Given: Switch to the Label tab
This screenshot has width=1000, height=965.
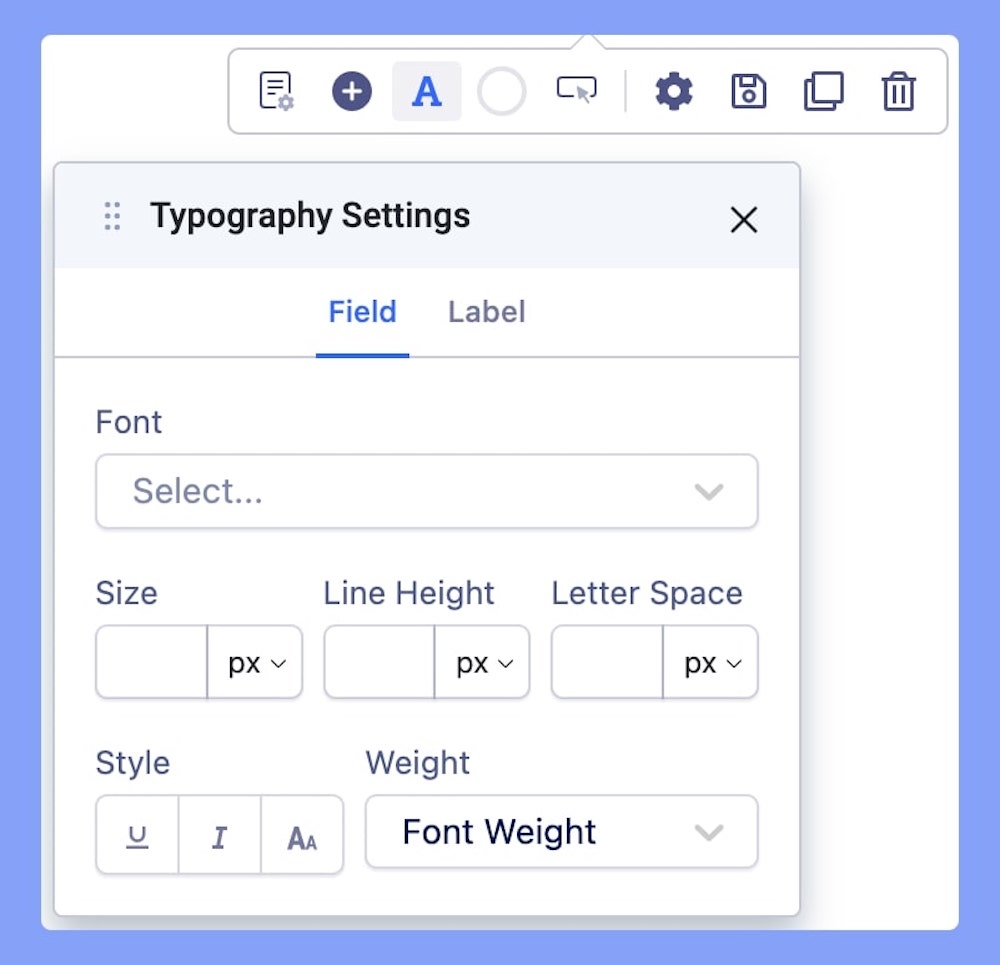Looking at the screenshot, I should click(x=486, y=312).
